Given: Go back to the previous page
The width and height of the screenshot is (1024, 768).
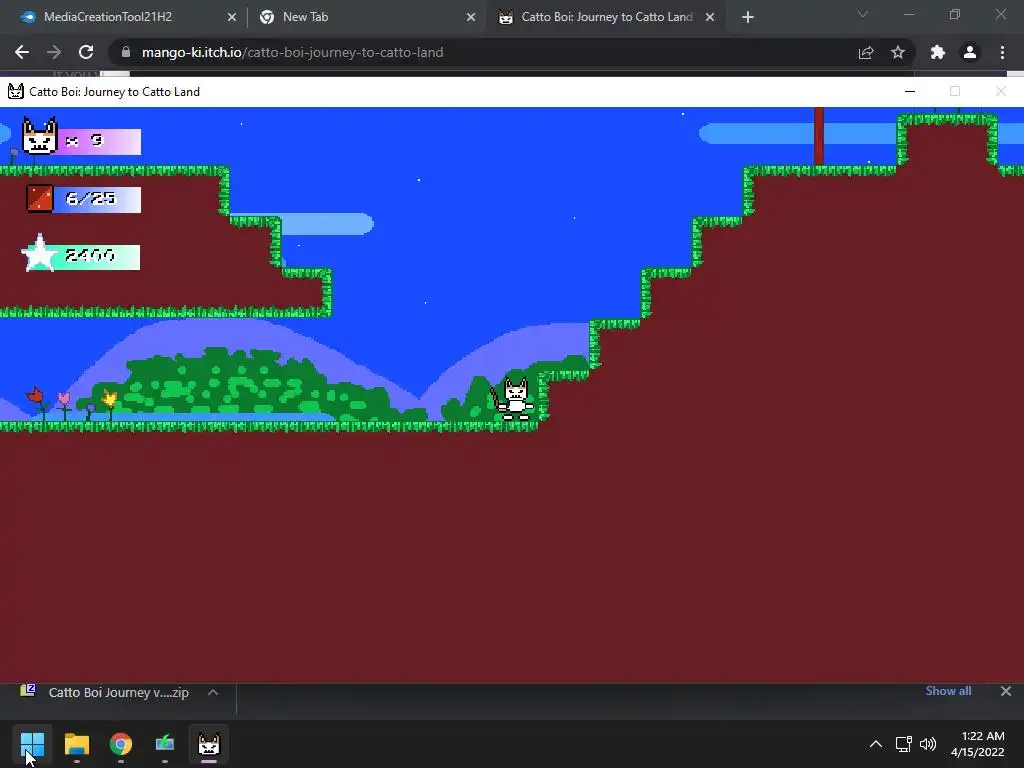Looking at the screenshot, I should [x=22, y=52].
